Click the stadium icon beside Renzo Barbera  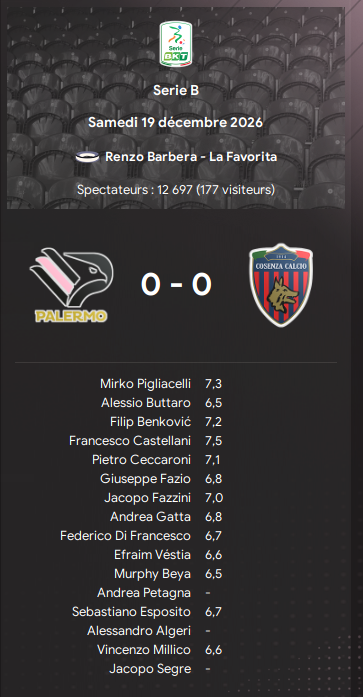pos(87,157)
